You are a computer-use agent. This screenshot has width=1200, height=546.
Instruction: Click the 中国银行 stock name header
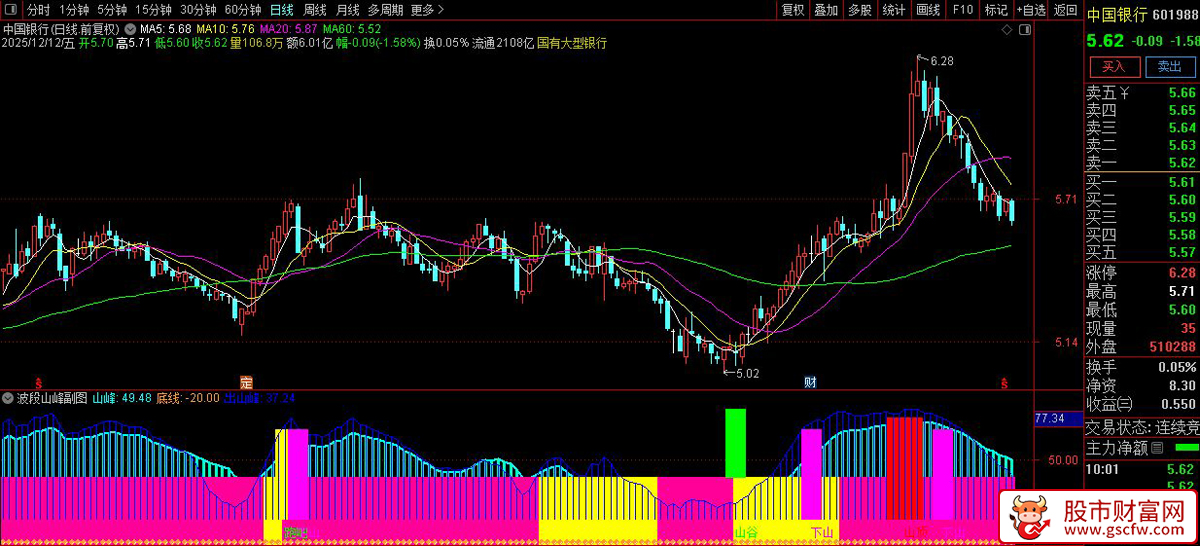click(1117, 15)
